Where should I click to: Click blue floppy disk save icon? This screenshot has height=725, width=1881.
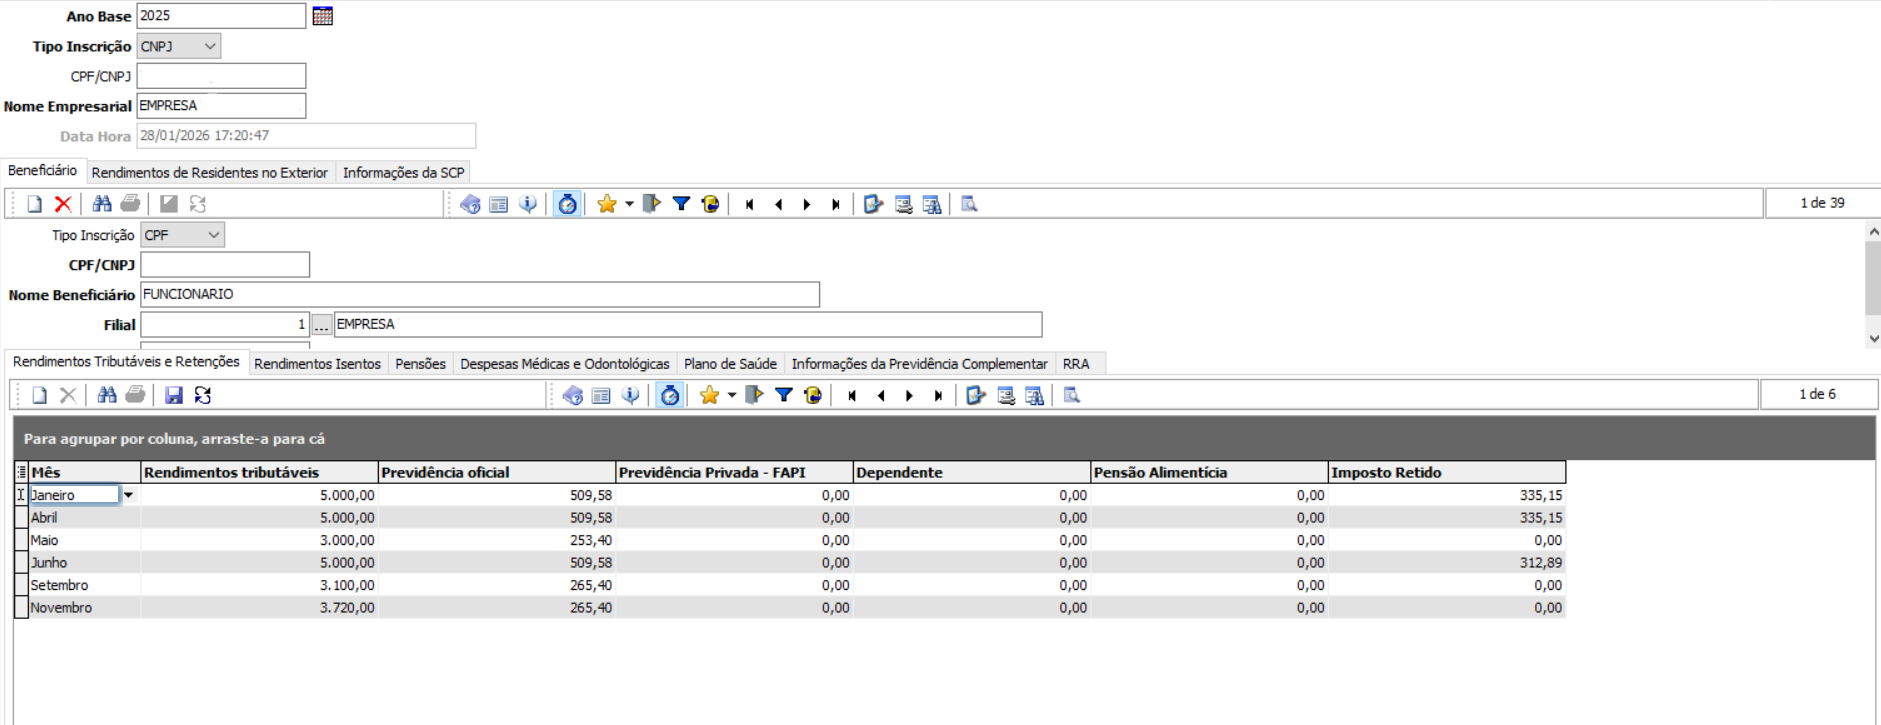[174, 395]
